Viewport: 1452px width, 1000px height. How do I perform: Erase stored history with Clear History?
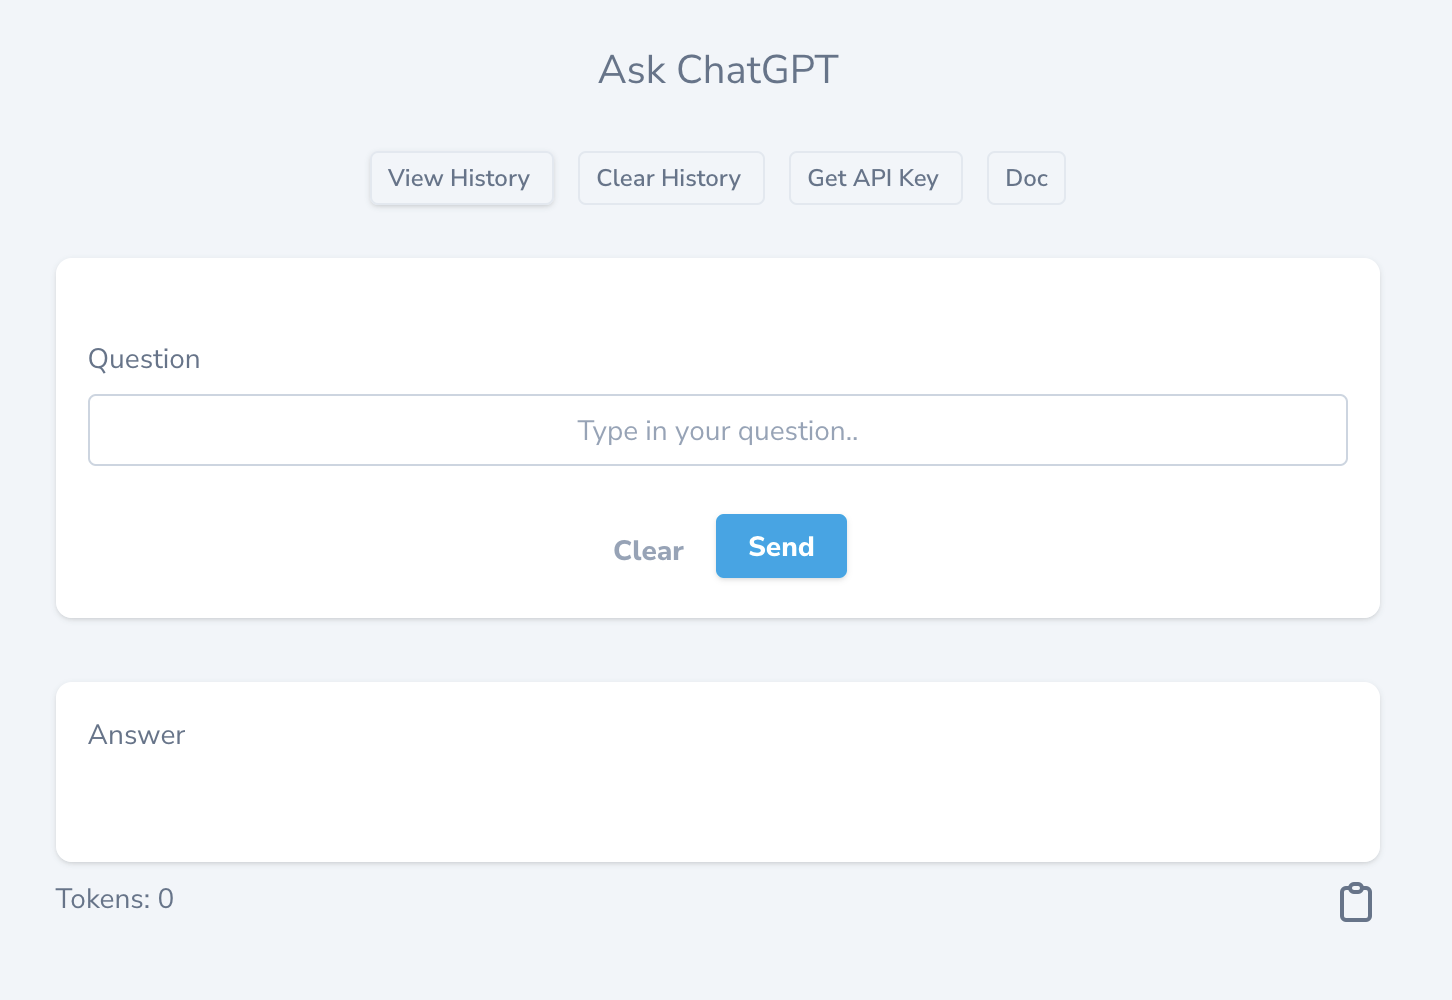[670, 178]
